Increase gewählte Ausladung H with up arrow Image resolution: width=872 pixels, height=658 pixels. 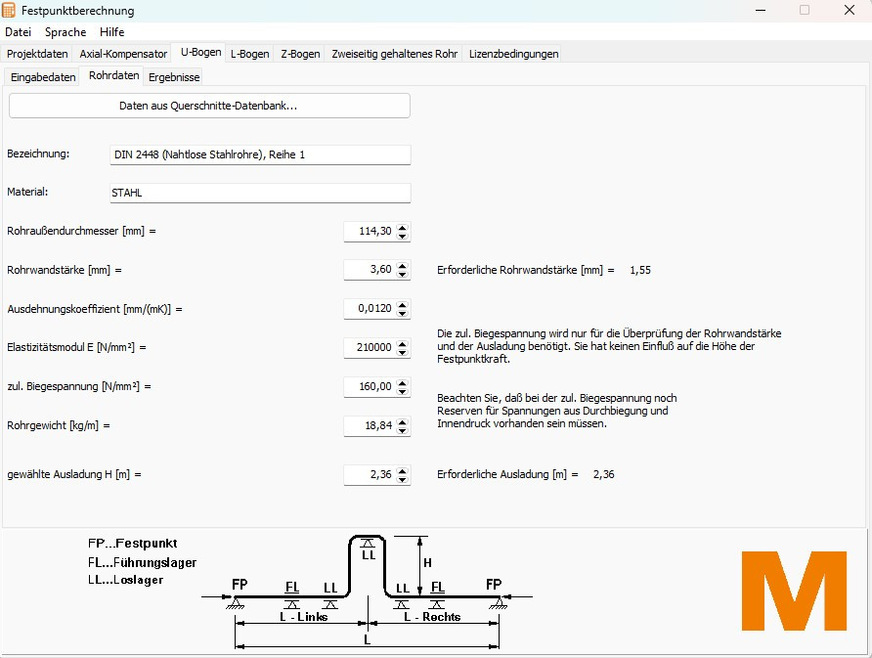(x=403, y=471)
